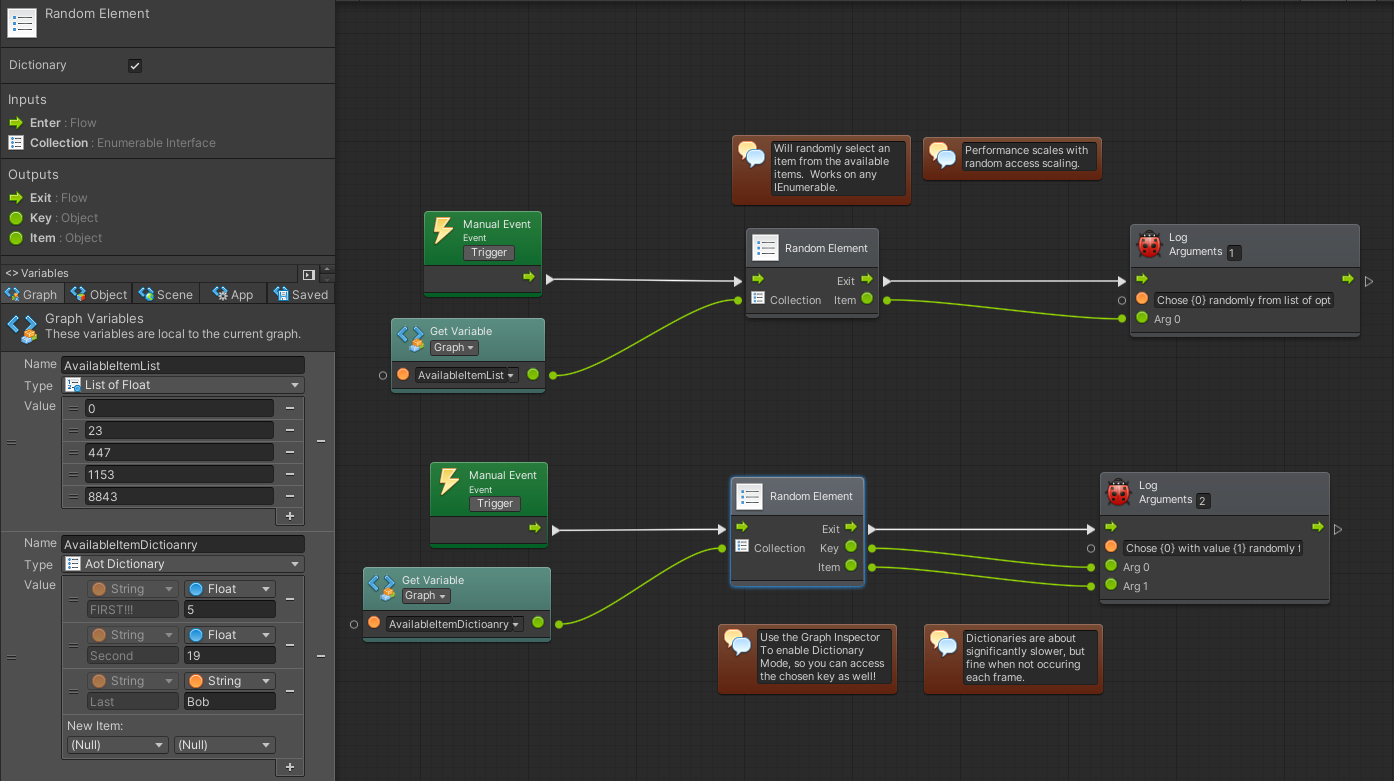Switch to the Saved variables tab

tap(300, 294)
